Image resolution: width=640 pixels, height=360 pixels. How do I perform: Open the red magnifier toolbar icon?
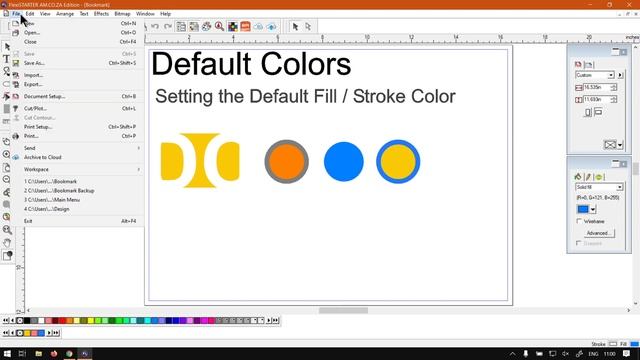[219, 27]
